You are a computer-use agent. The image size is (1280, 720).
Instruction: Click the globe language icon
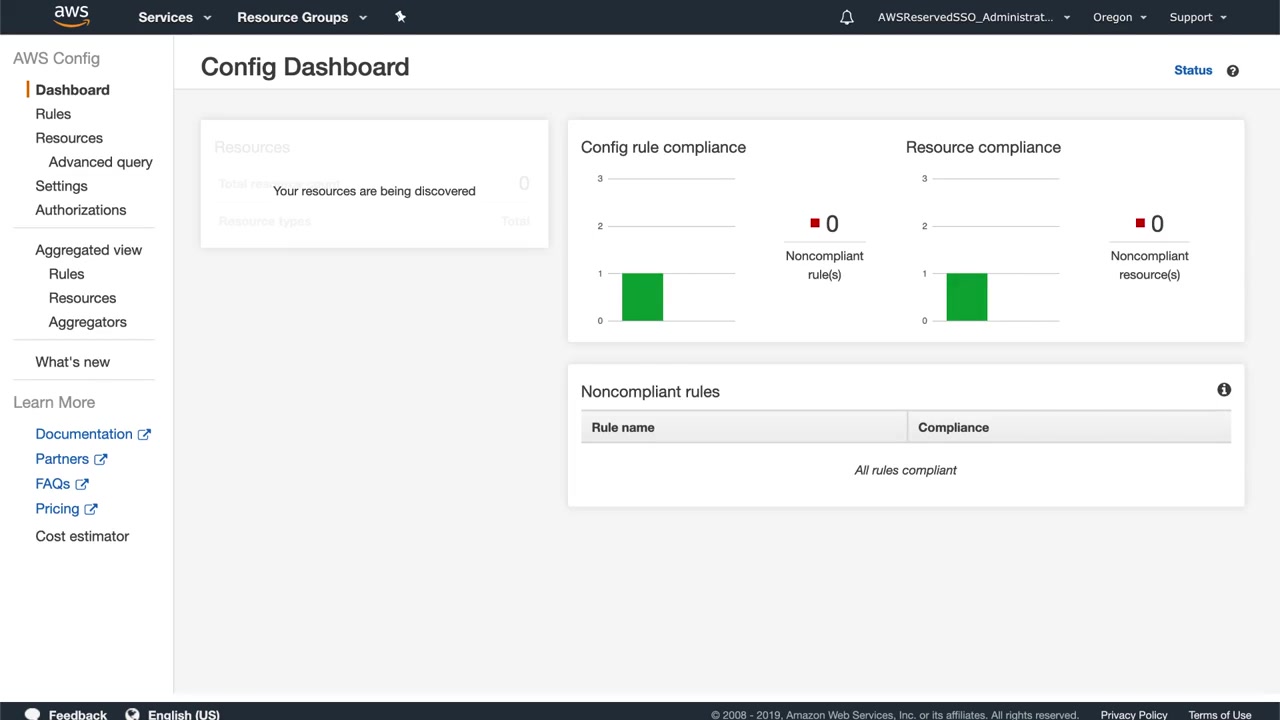pyautogui.click(x=132, y=714)
